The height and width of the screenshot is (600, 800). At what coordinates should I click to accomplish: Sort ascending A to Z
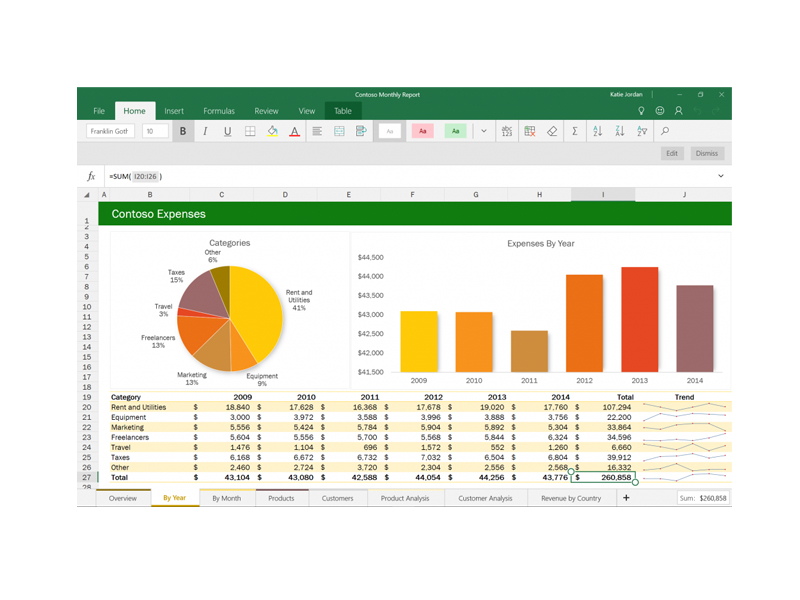tap(597, 131)
